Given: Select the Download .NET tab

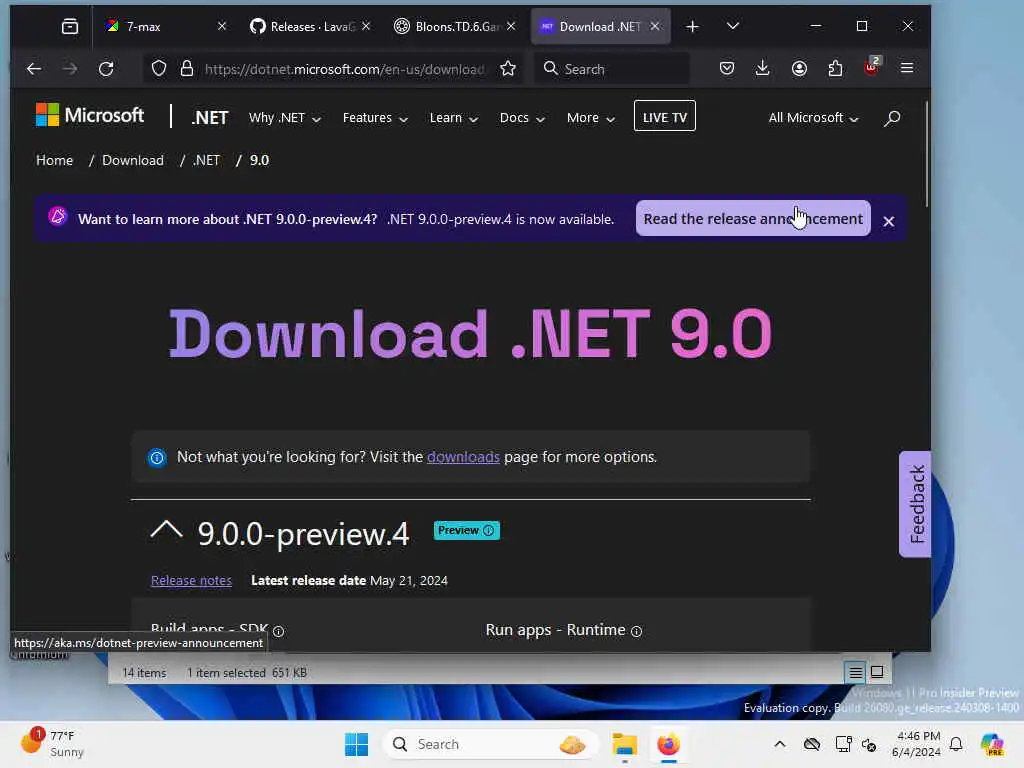Looking at the screenshot, I should click(591, 27).
